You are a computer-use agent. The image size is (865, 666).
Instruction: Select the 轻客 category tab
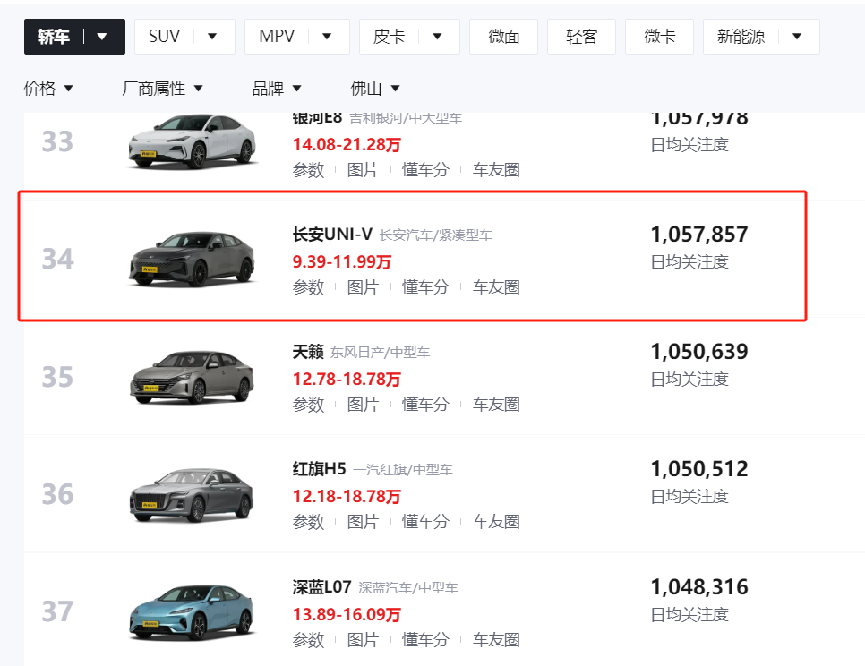(581, 37)
